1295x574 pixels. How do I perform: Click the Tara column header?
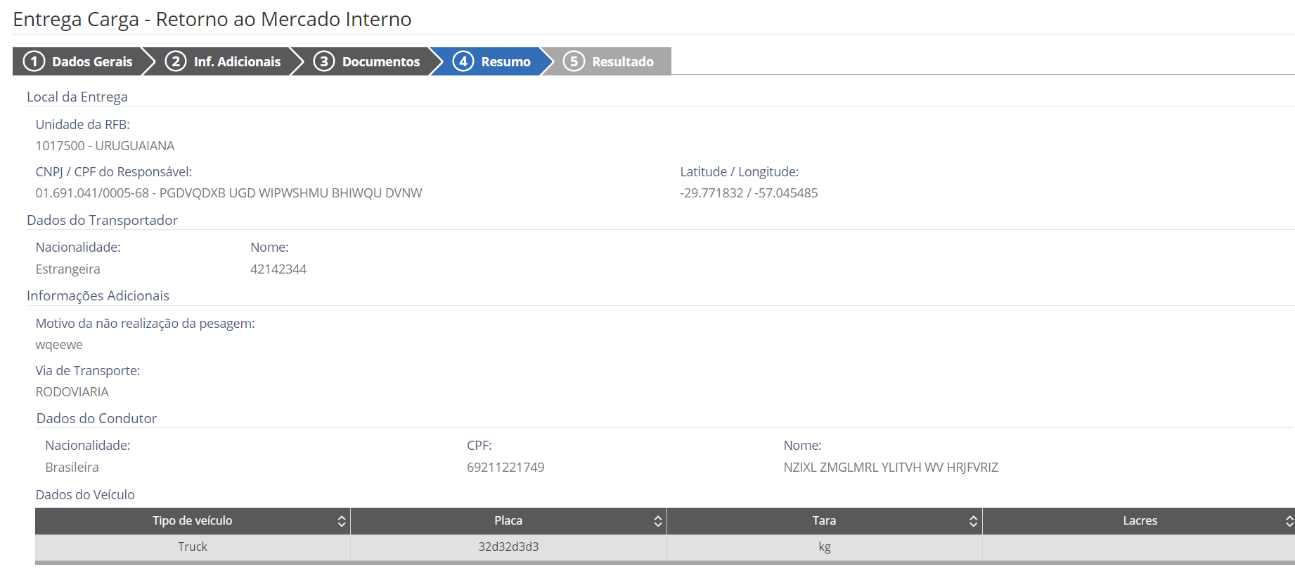click(x=824, y=521)
